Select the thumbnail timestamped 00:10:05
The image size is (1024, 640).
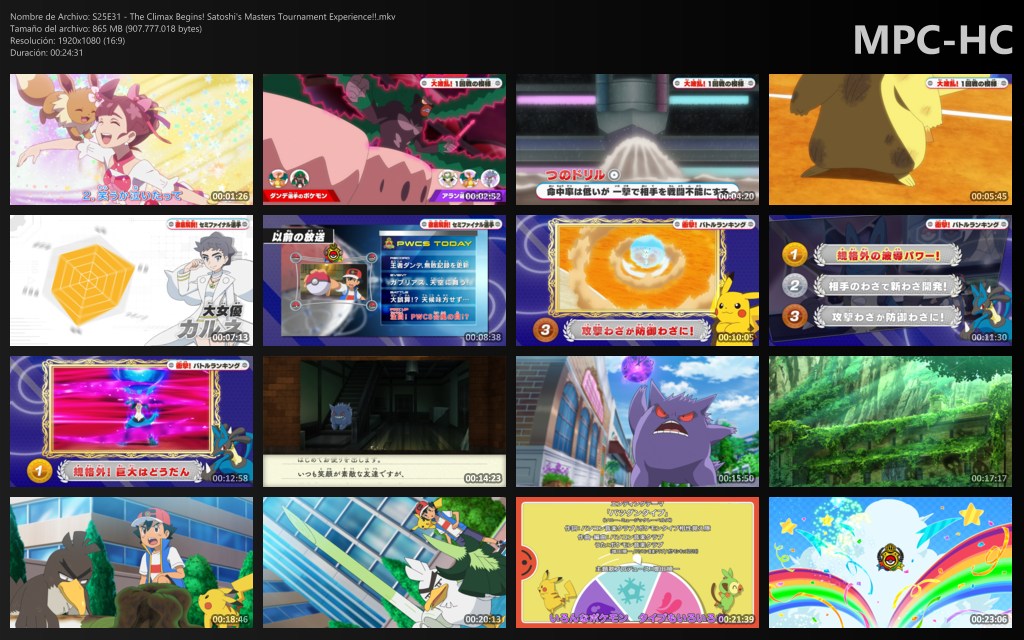637,280
